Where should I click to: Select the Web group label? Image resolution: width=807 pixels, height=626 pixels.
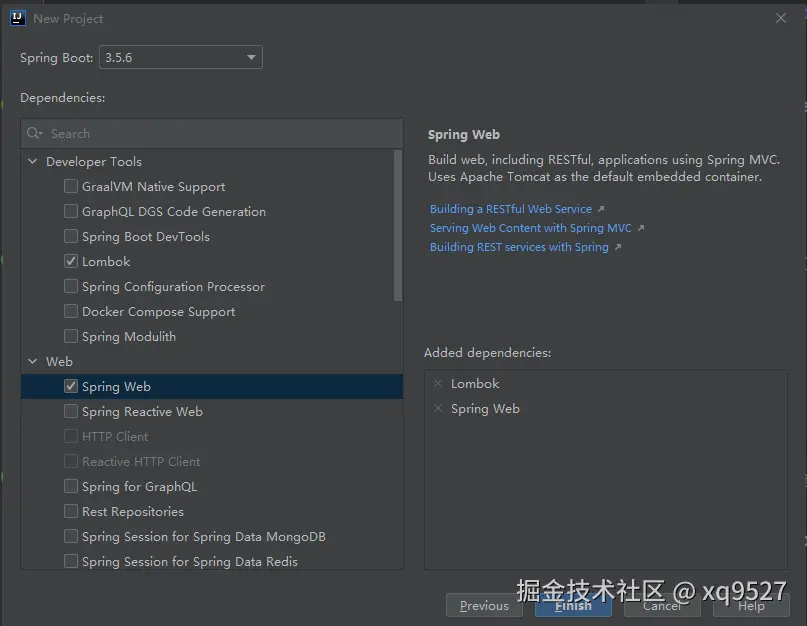[x=59, y=361]
